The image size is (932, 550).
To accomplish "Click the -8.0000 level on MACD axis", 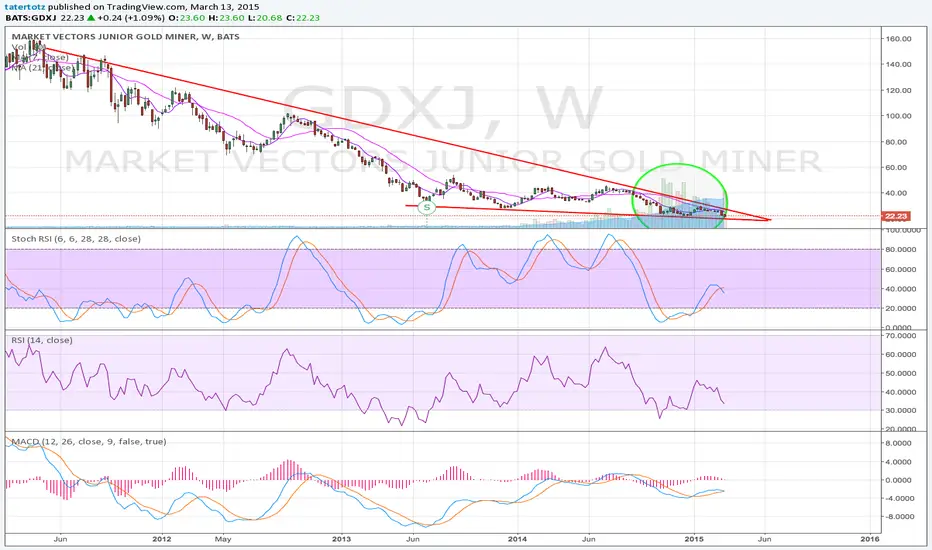I will (x=900, y=517).
